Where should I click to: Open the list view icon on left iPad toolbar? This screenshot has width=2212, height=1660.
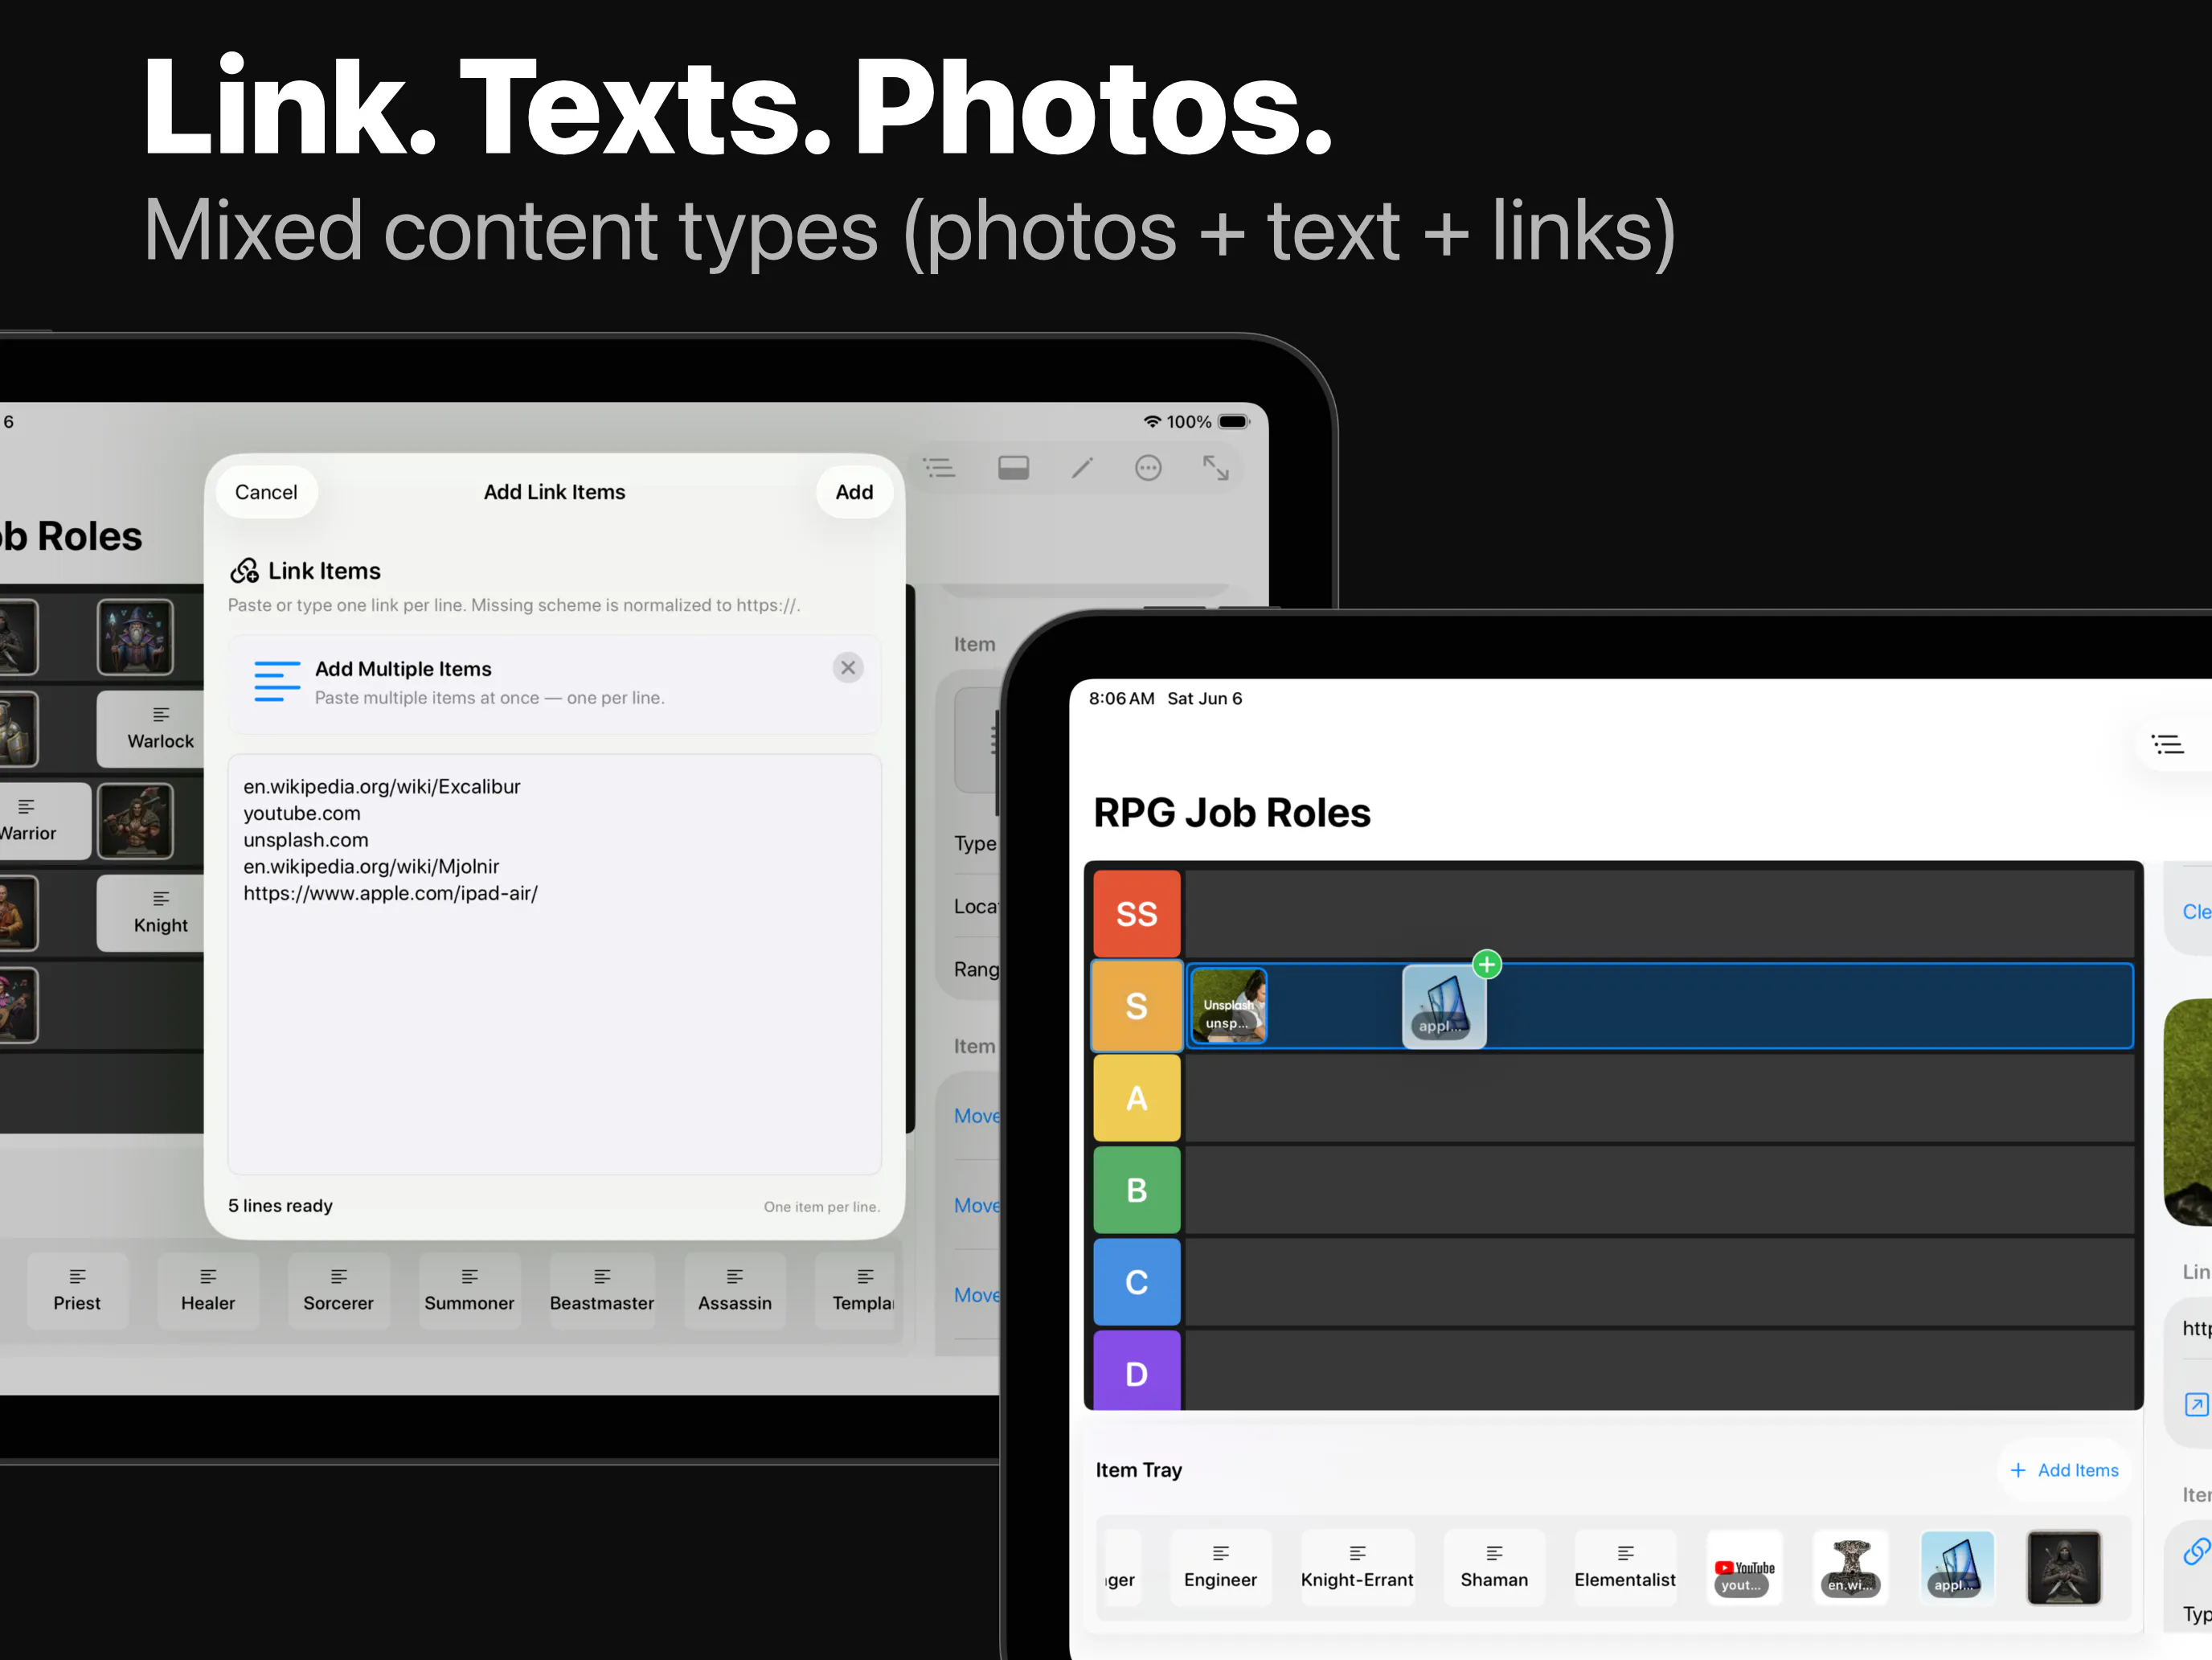[939, 468]
